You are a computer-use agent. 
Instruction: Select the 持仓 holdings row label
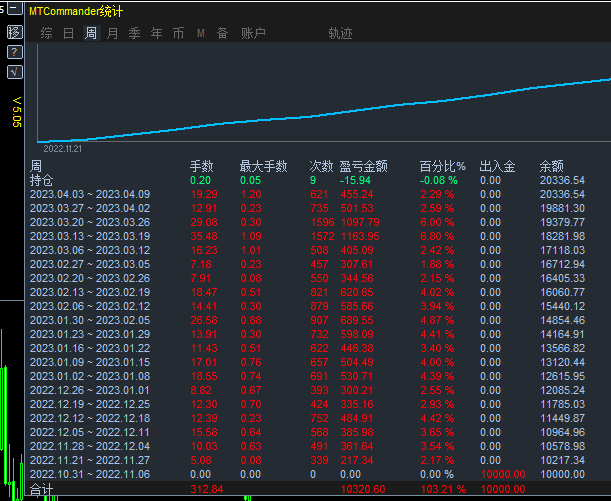pos(41,180)
